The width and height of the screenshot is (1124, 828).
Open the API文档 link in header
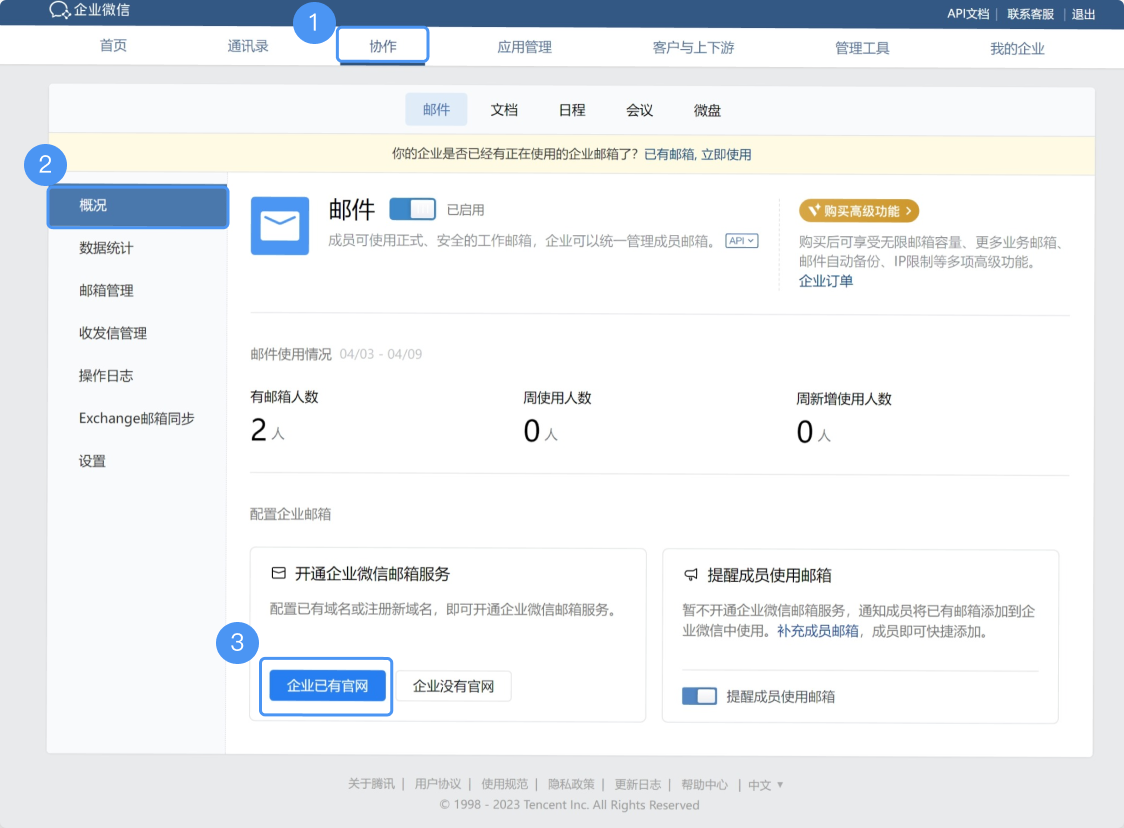pos(968,14)
